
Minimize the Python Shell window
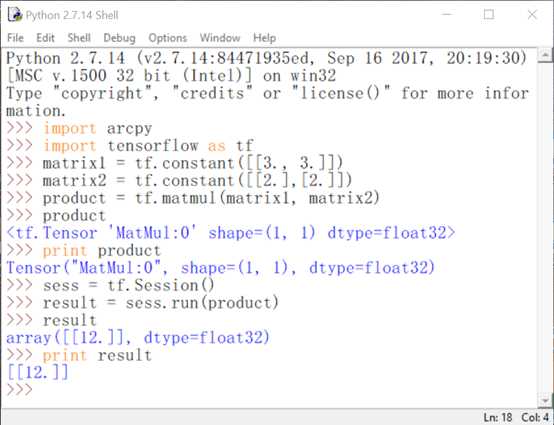[447, 14]
